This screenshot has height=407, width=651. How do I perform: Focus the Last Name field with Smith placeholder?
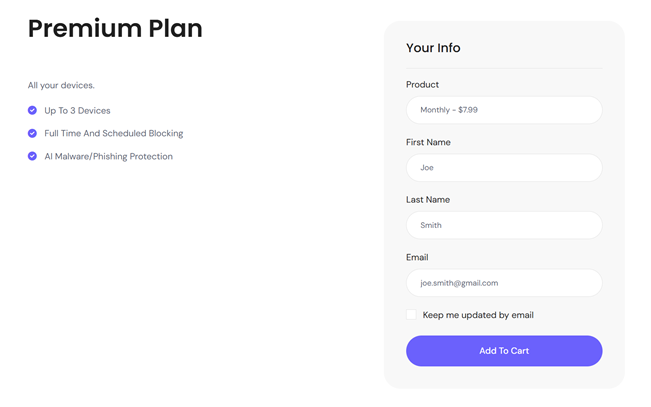tap(504, 225)
